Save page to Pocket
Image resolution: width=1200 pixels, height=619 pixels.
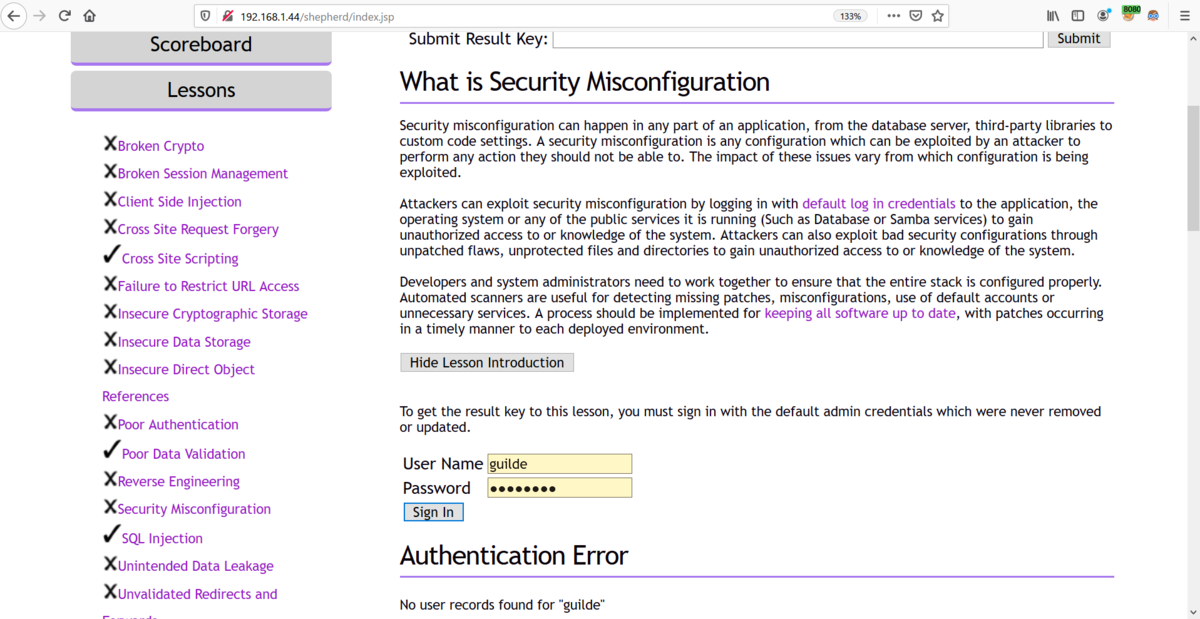pyautogui.click(x=915, y=16)
